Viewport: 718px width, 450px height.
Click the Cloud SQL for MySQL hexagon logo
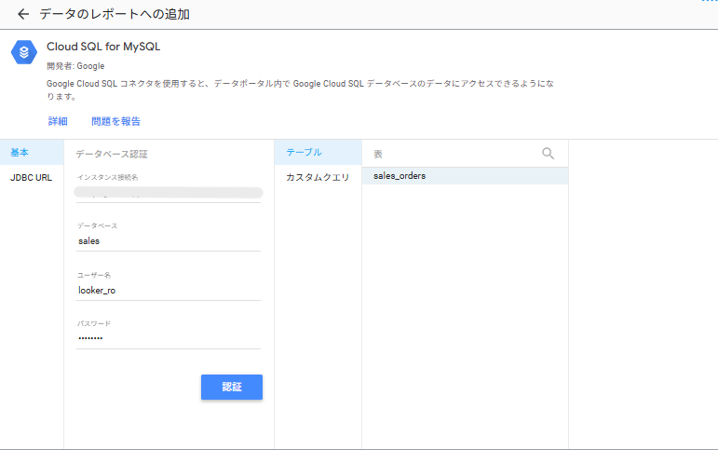click(24, 52)
